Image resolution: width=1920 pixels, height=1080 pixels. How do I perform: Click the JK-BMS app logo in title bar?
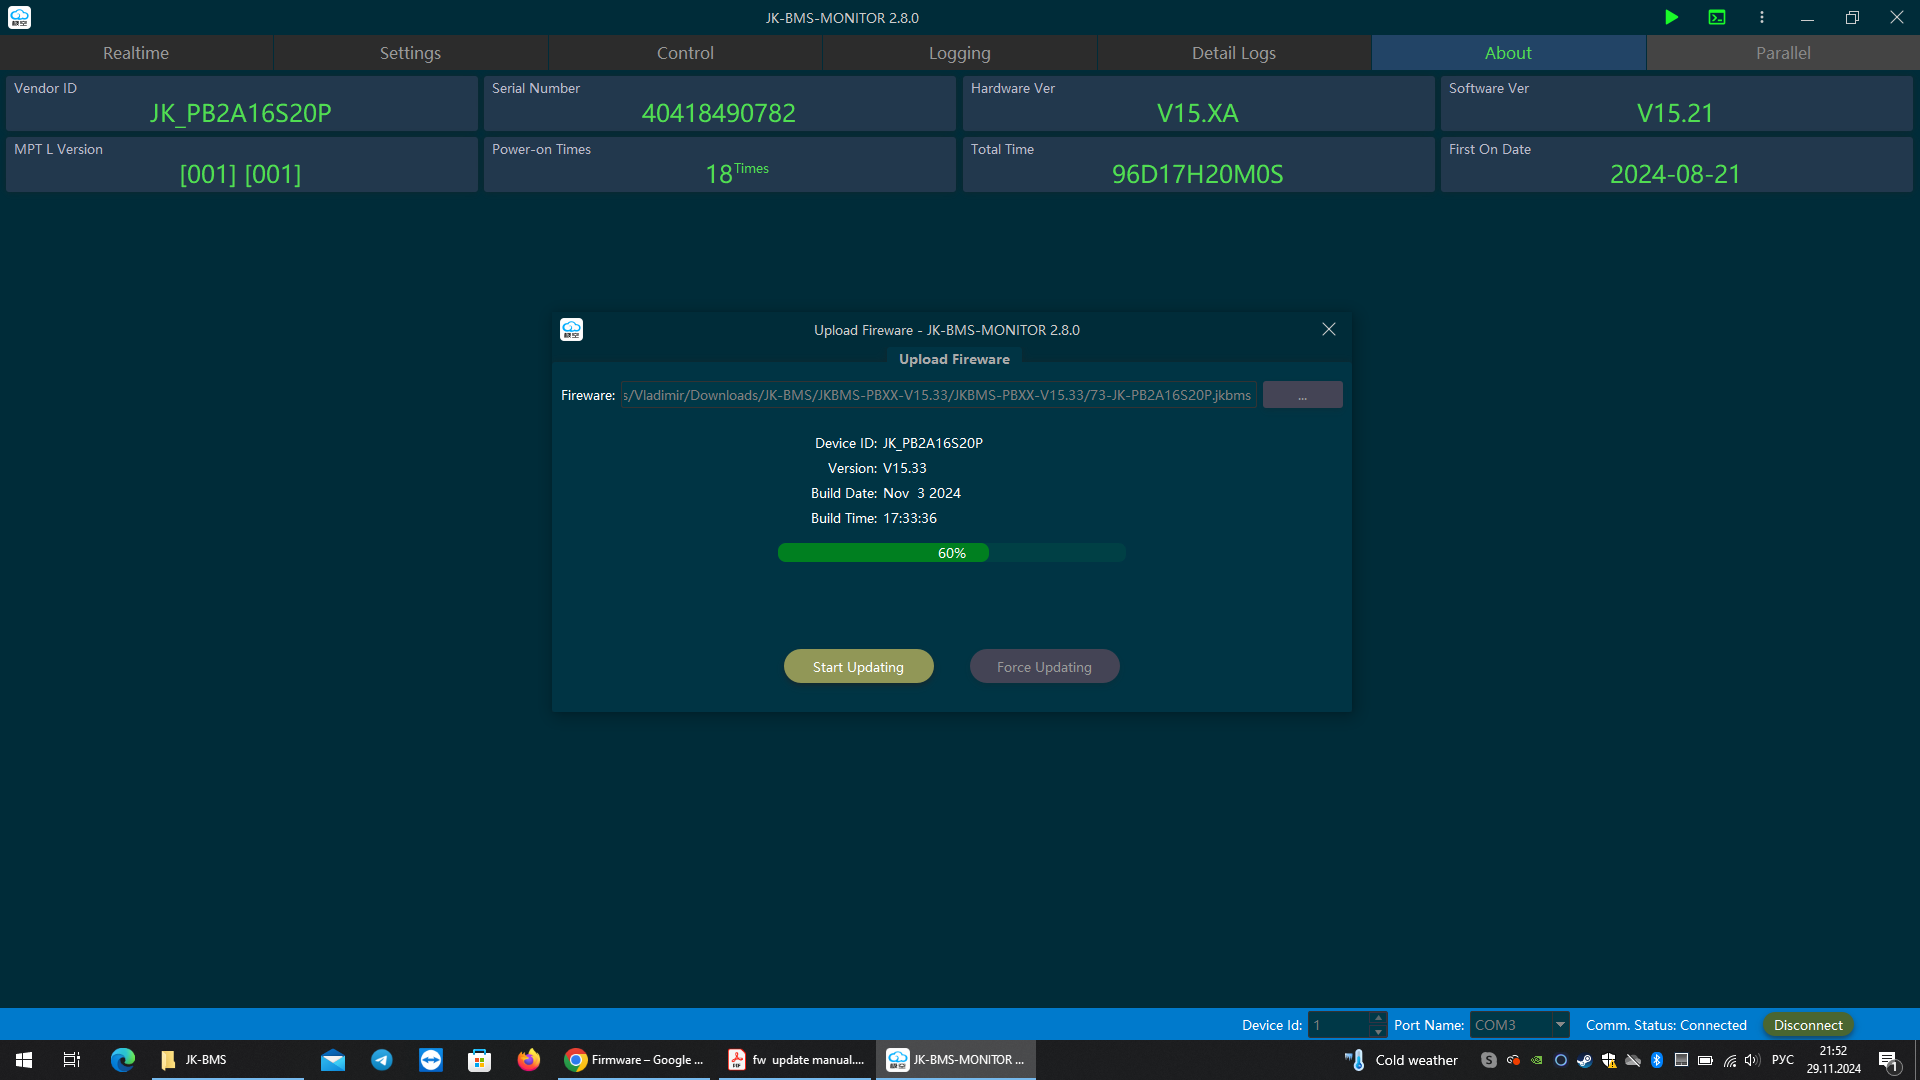click(x=19, y=17)
